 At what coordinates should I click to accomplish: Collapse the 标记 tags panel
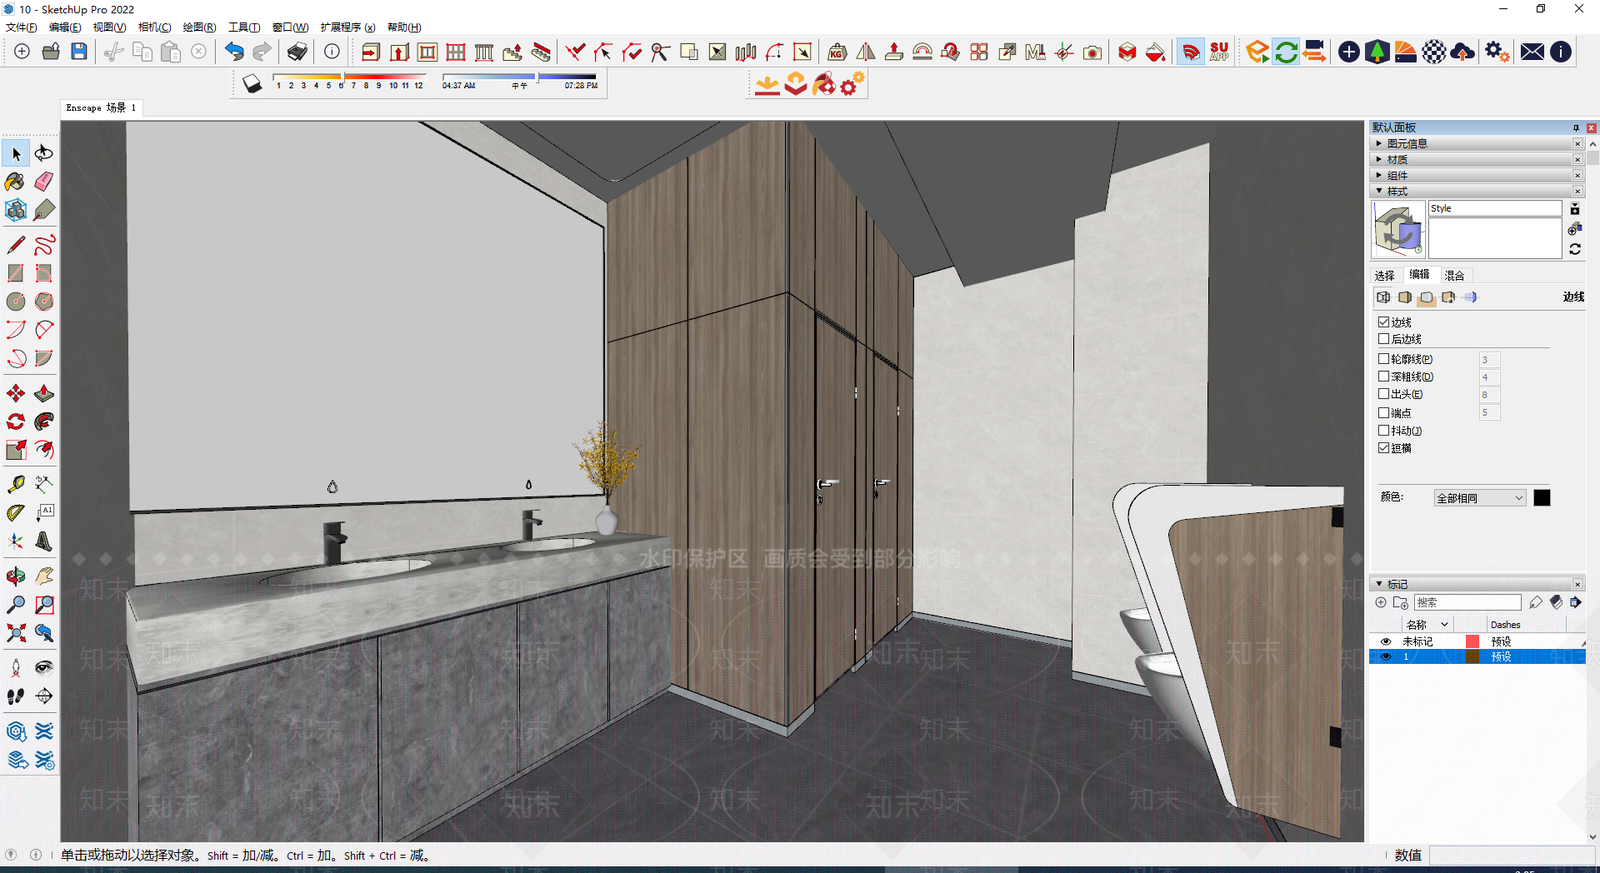1476,584
